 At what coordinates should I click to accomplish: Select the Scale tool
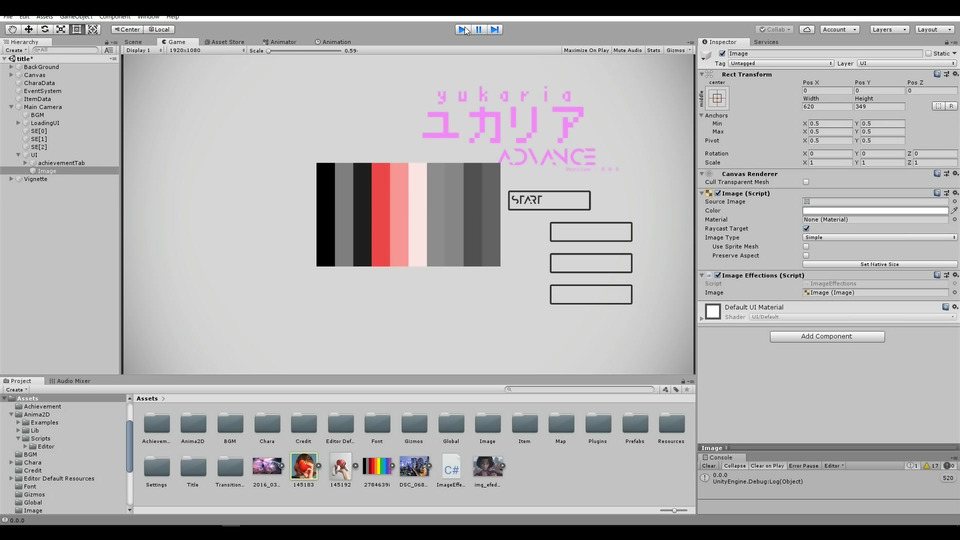[61, 29]
